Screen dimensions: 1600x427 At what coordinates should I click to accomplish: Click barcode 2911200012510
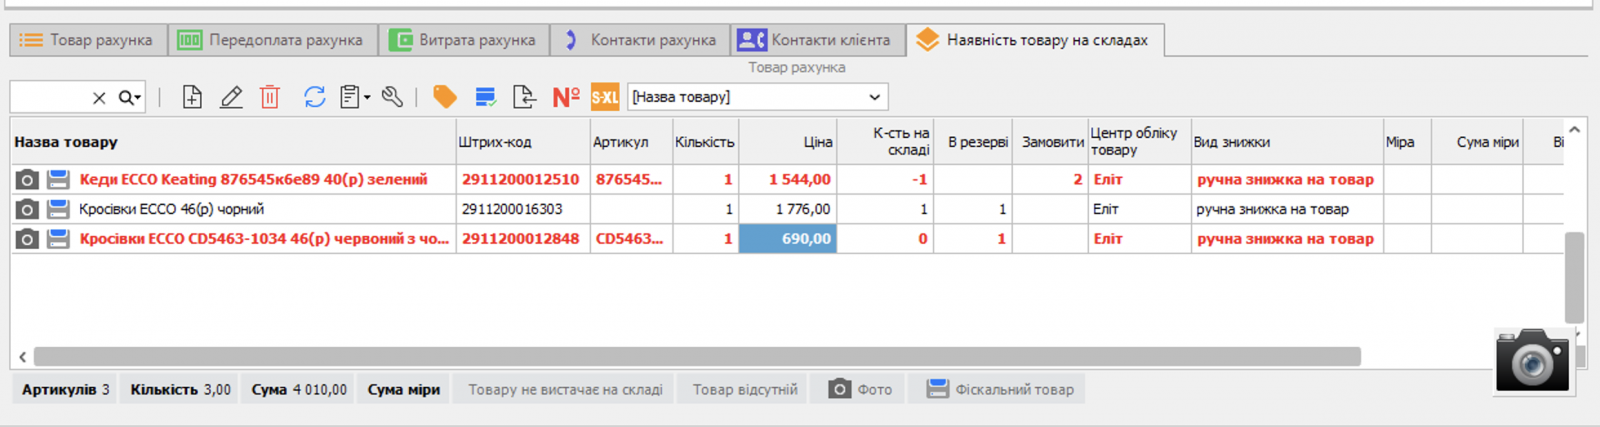520,180
